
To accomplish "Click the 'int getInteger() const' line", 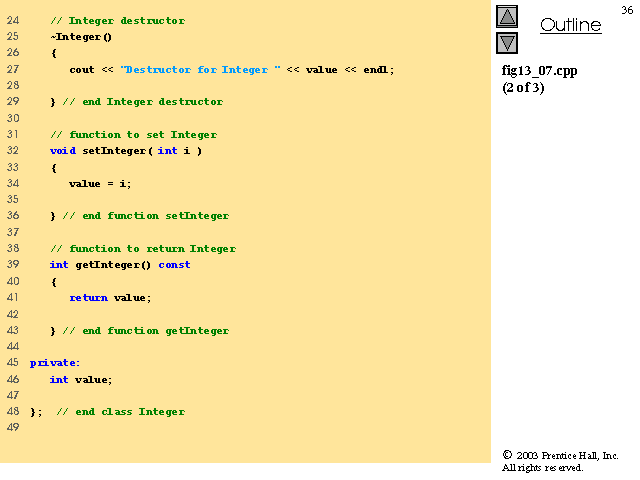I will coord(120,265).
